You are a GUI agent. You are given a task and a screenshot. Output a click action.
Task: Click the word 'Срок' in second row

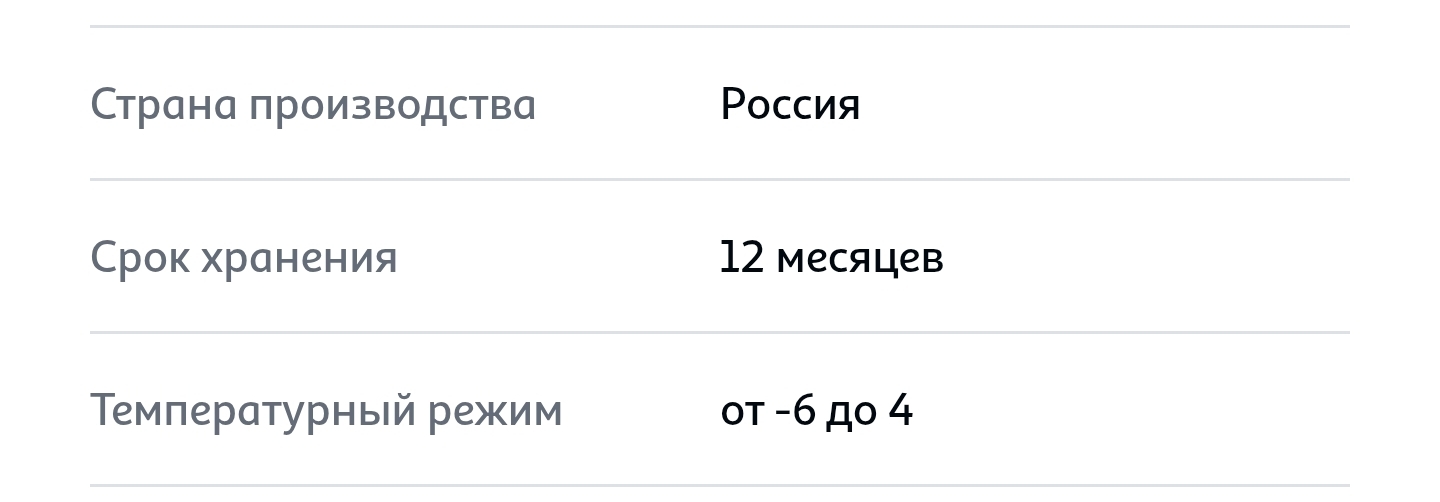[139, 258]
